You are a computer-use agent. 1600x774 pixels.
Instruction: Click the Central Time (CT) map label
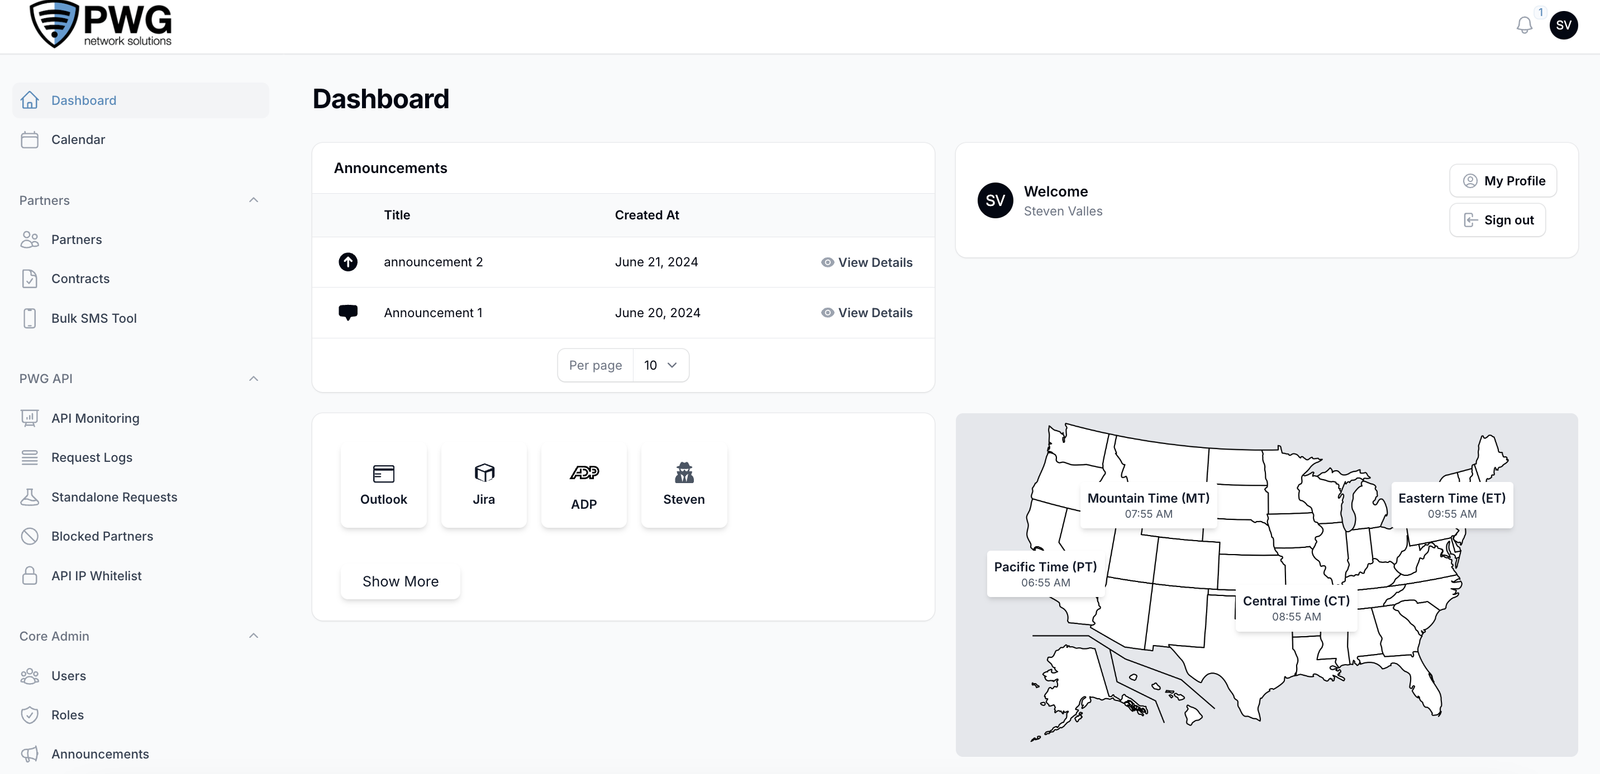coord(1296,608)
